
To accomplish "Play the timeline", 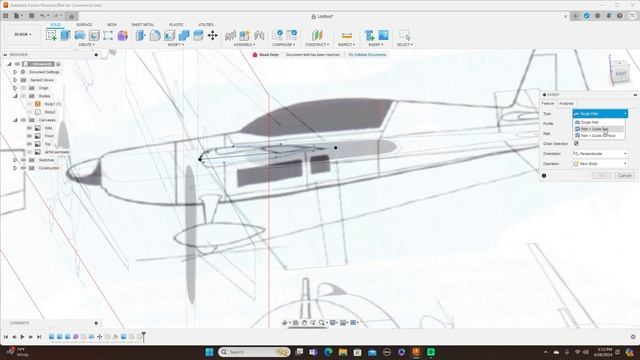I will tap(22, 337).
